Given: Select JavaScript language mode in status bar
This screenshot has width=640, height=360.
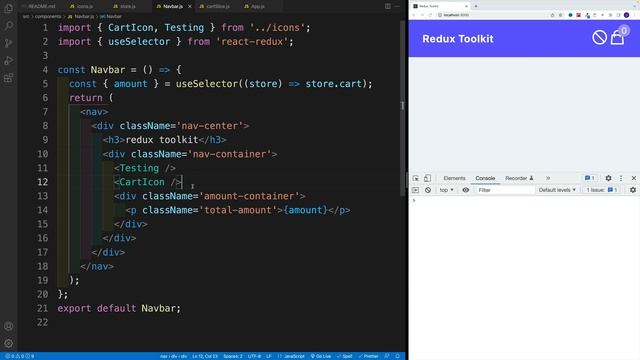Looking at the screenshot, I should point(291,356).
